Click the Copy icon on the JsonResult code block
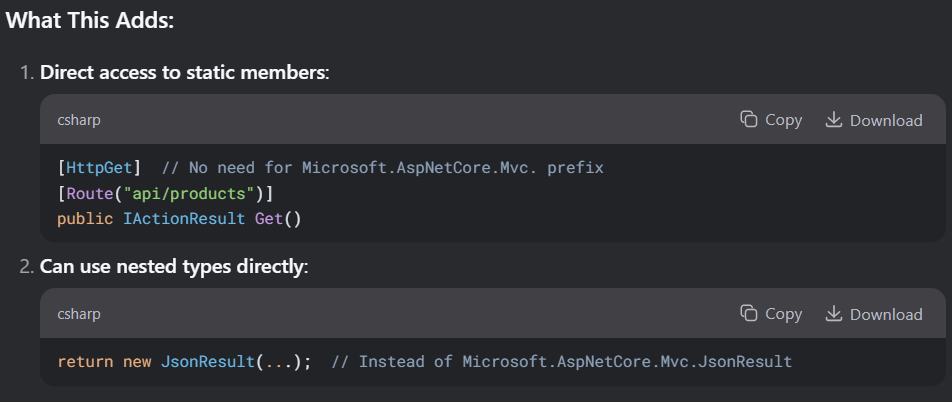952x402 pixels. click(x=749, y=313)
